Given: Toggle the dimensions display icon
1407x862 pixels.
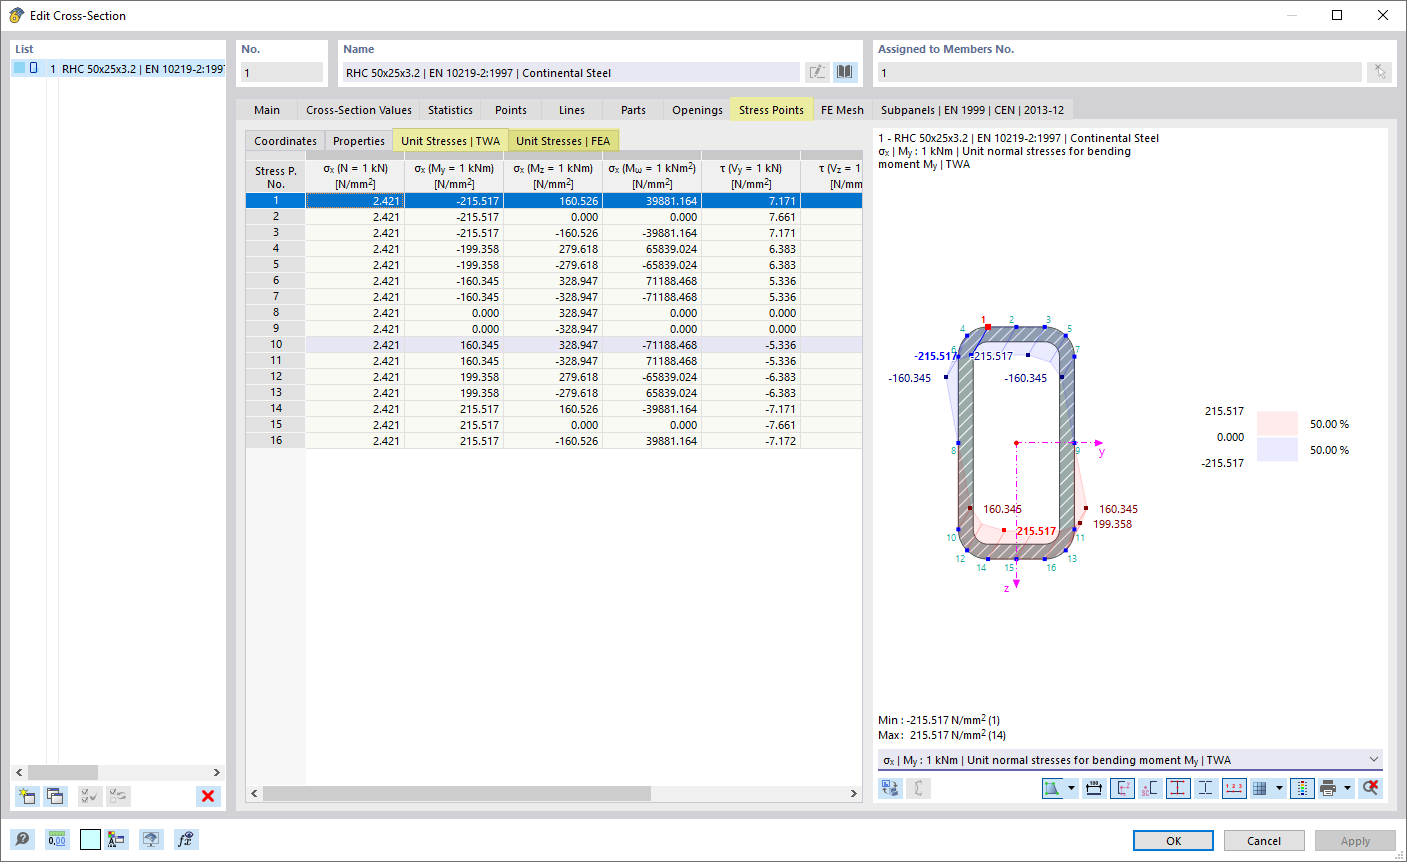Looking at the screenshot, I should pos(1094,788).
